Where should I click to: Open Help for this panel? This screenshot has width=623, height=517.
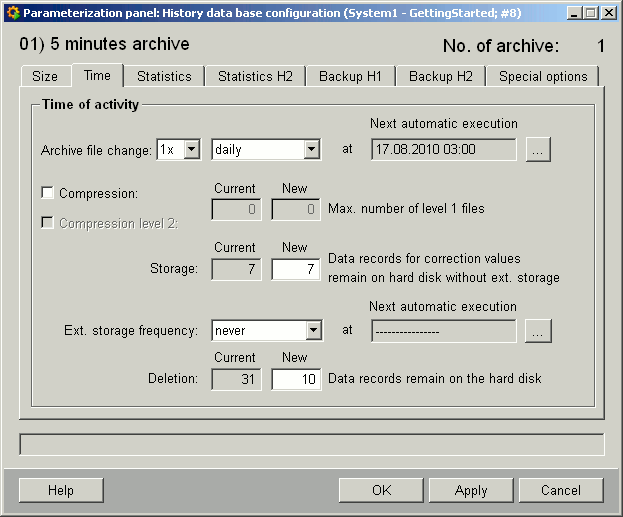coord(61,490)
